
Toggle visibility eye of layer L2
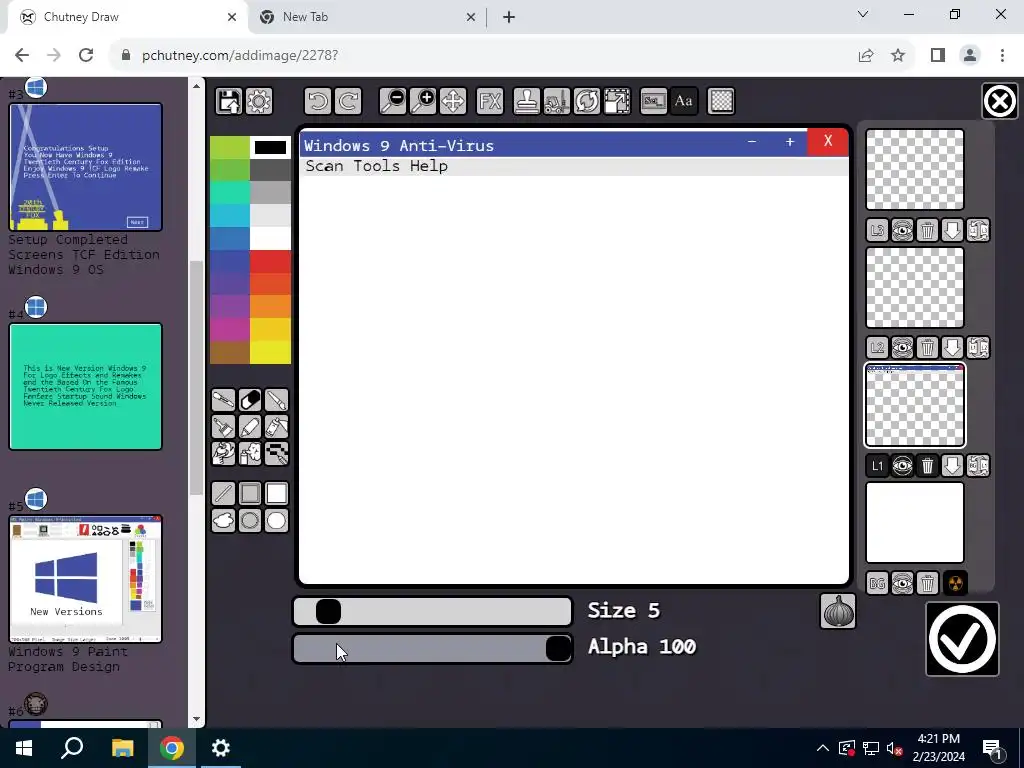click(903, 347)
